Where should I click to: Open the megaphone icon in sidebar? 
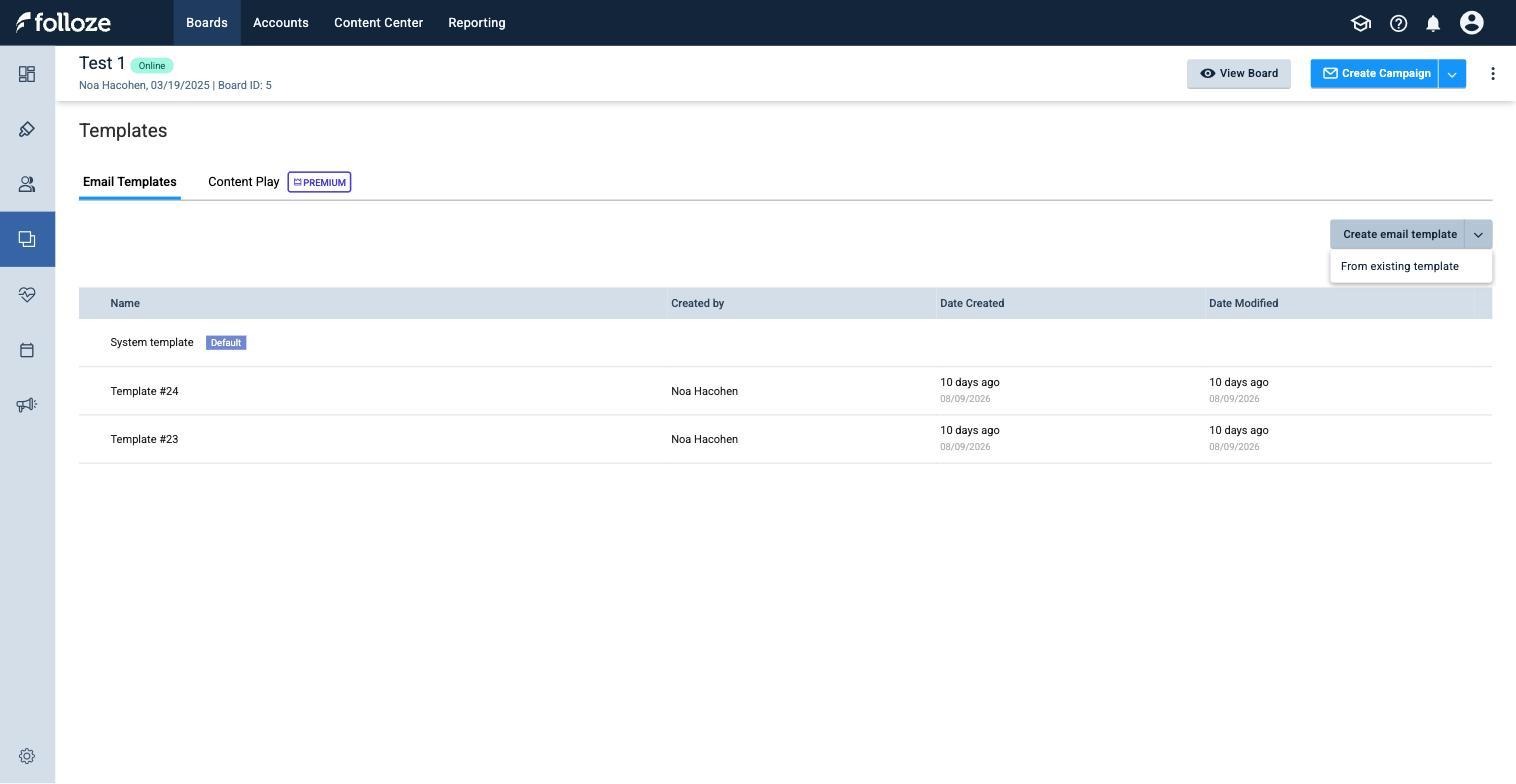pyautogui.click(x=27, y=405)
